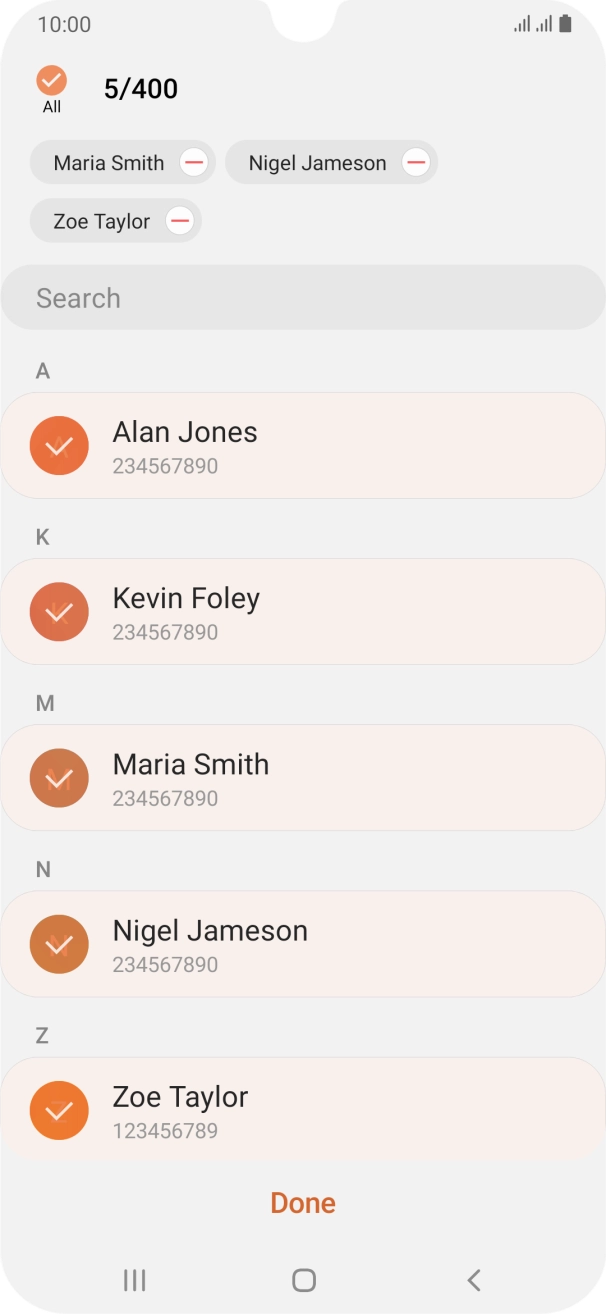The width and height of the screenshot is (606, 1314).
Task: Tap the signal strength icon
Action: 522,24
